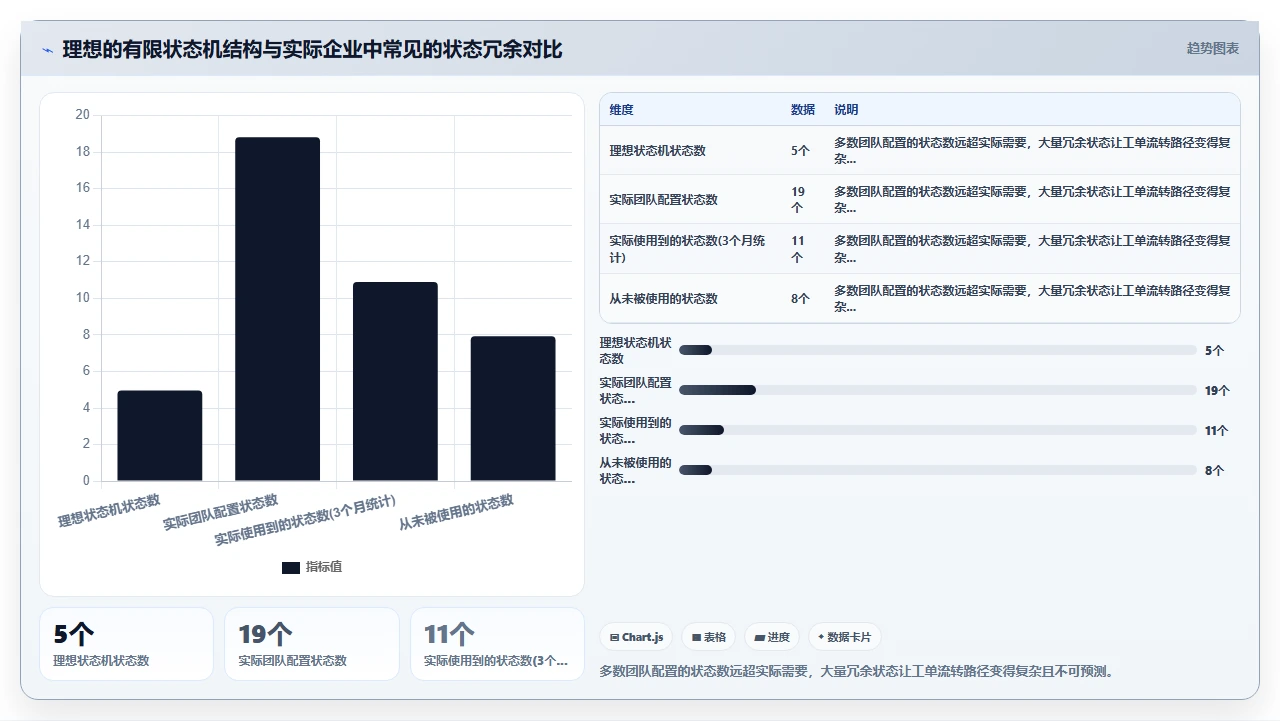Click the 理想状态机状态数 x-axis label
Screen dimensions: 1280x721
109,510
